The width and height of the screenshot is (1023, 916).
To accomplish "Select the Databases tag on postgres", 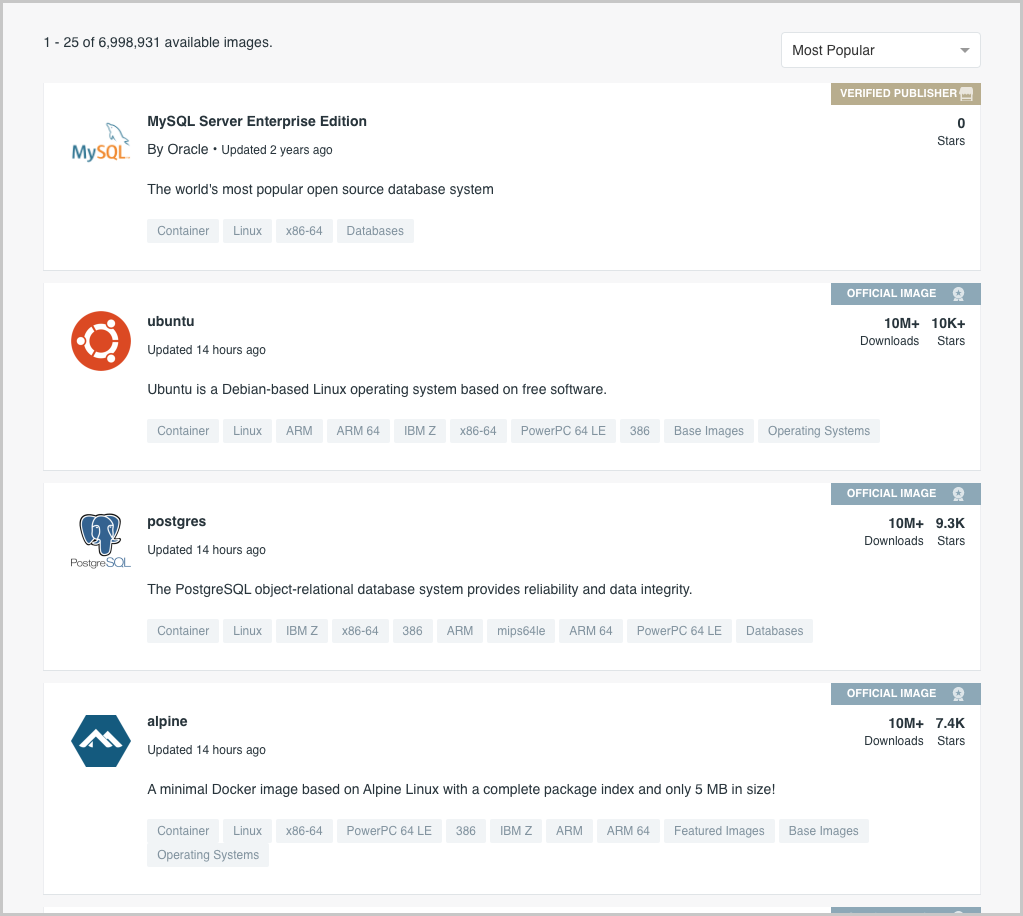I will tap(775, 630).
